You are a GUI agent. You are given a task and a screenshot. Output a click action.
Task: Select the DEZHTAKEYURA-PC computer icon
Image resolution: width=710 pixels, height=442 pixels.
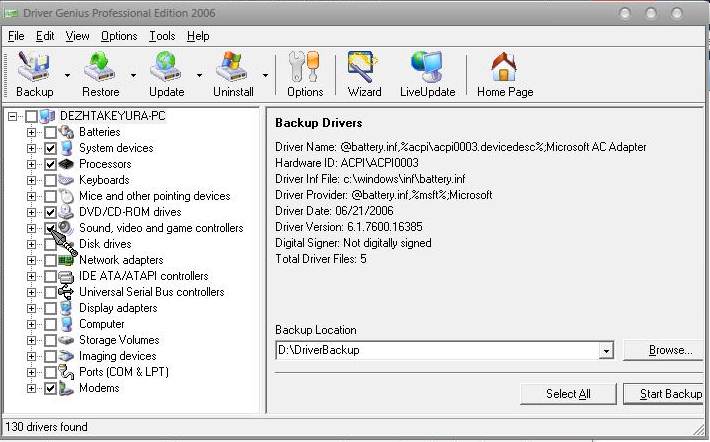(47, 116)
